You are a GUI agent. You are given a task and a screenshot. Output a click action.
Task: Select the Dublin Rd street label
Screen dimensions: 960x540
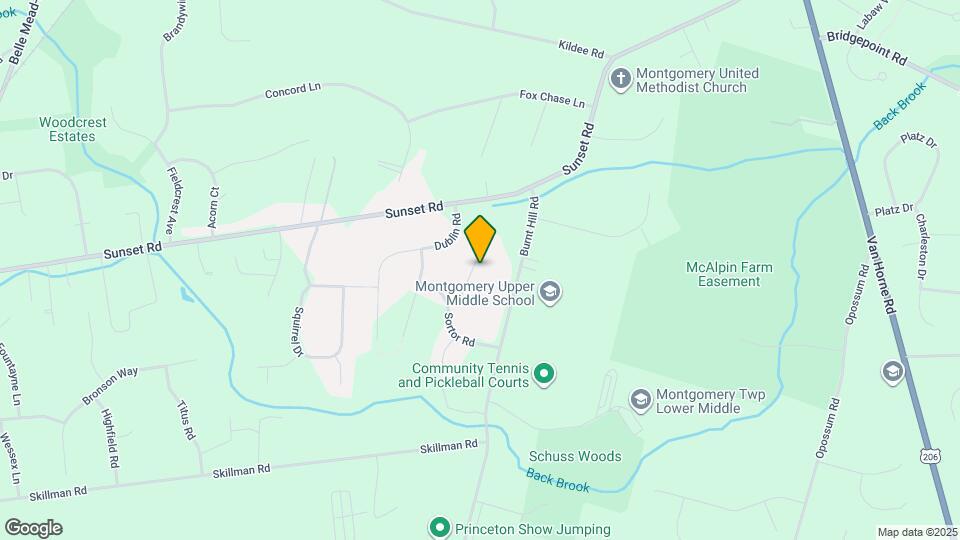click(448, 231)
